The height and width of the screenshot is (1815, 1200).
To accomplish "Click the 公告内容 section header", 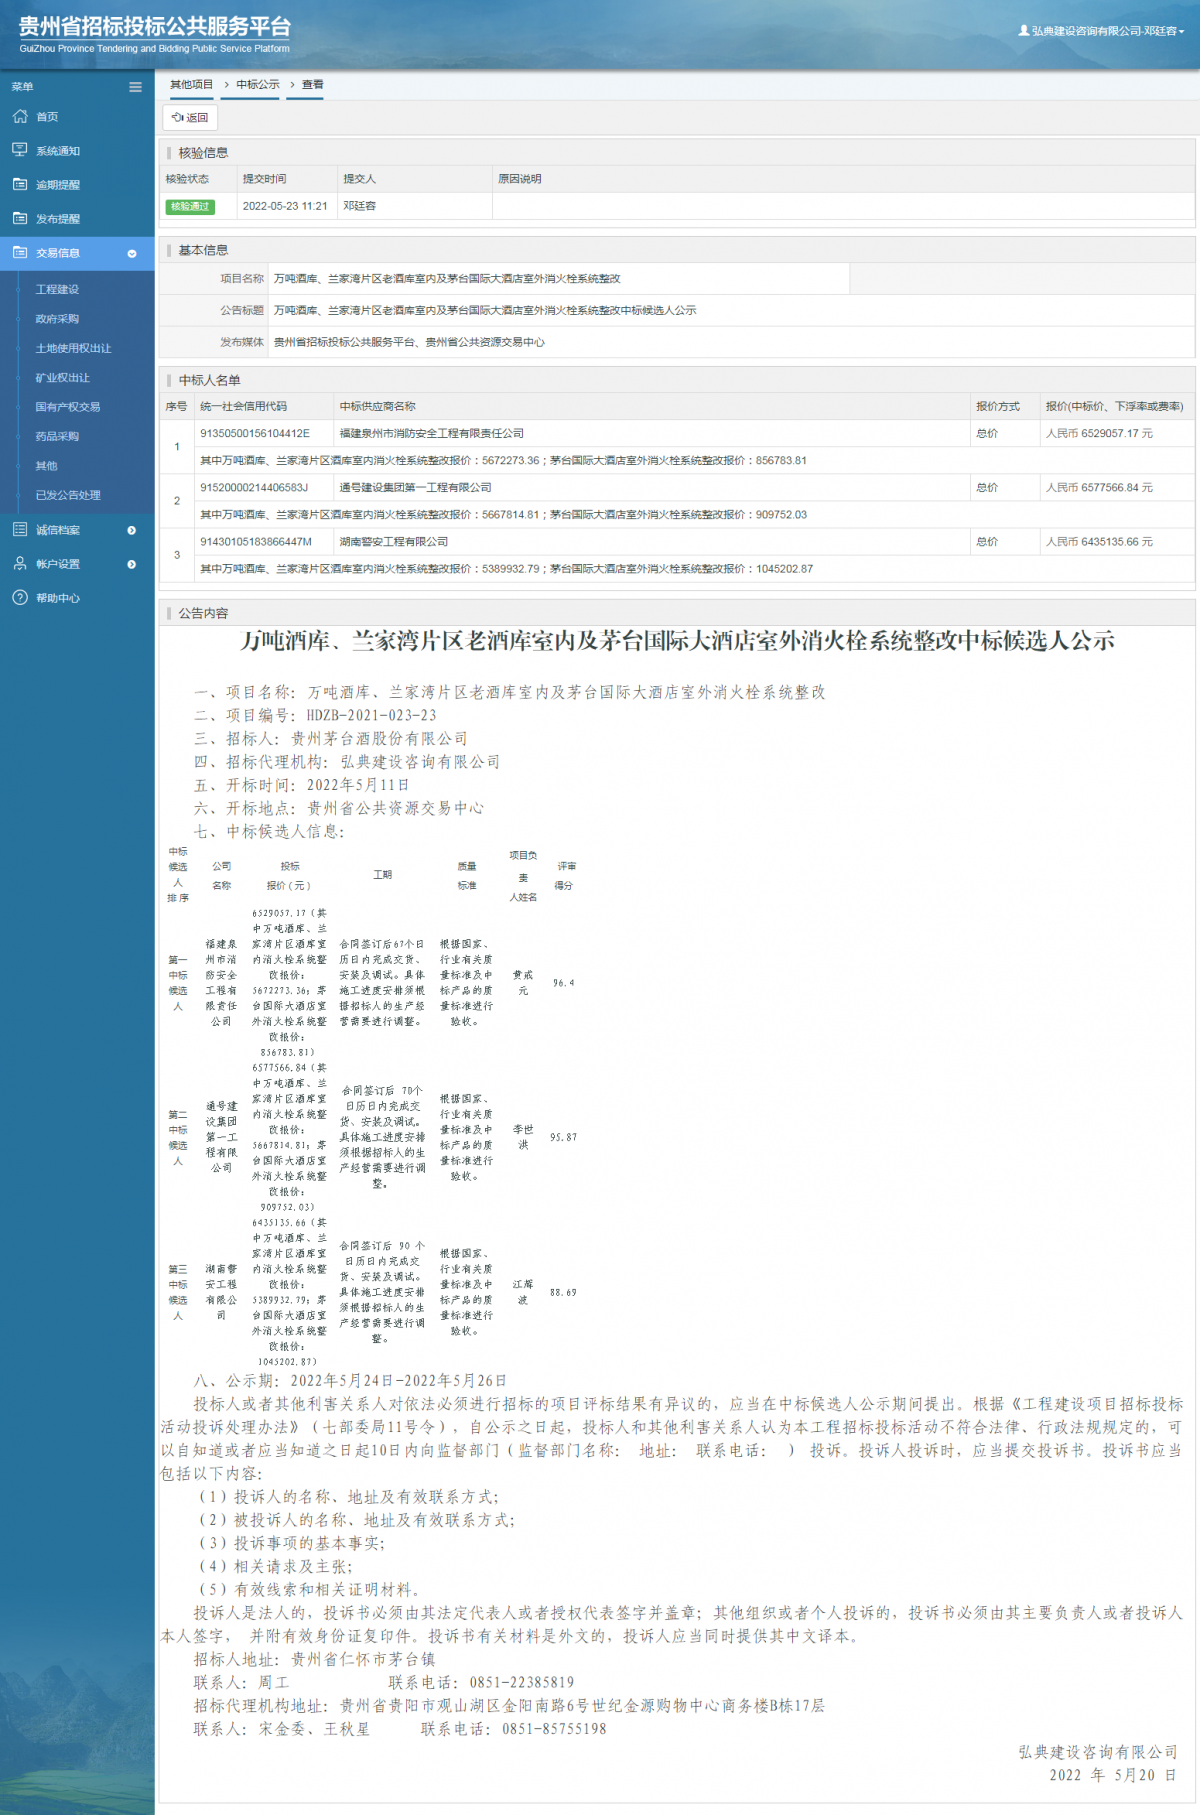I will (x=203, y=614).
